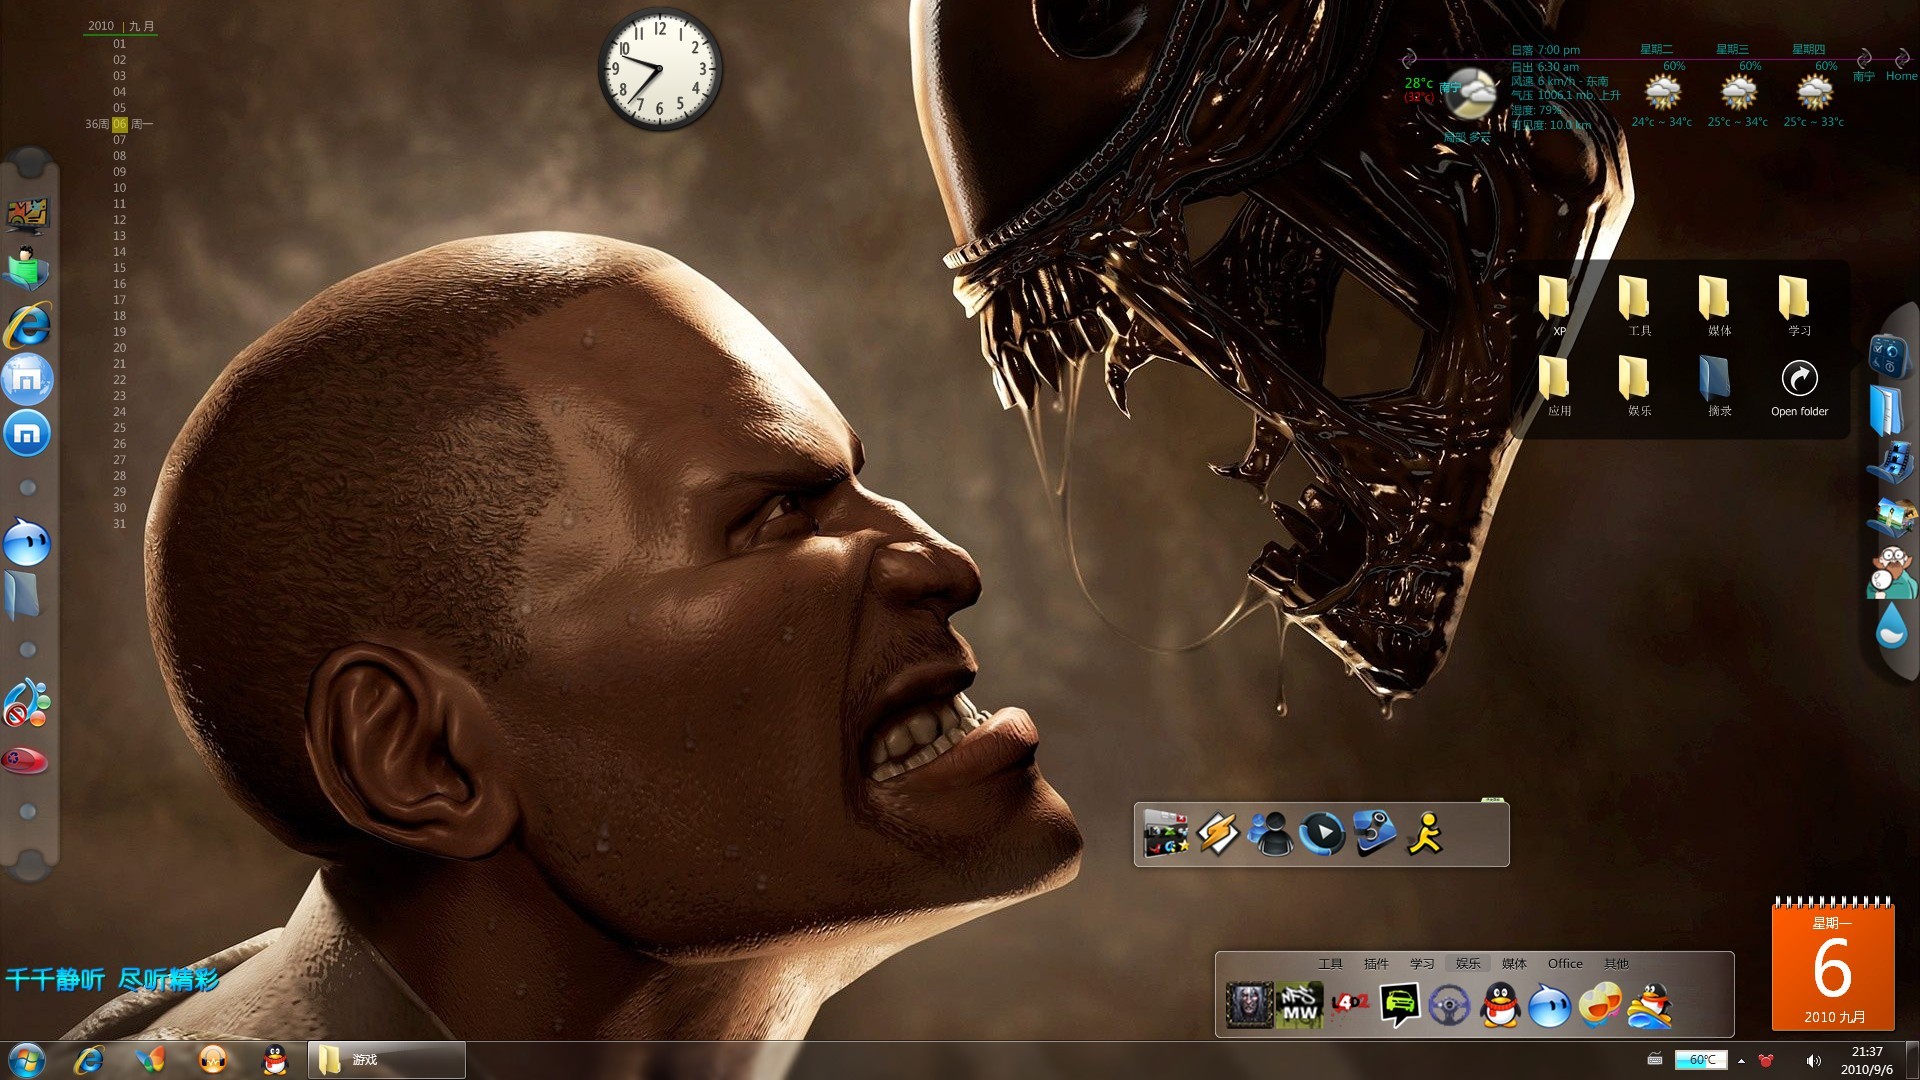1920x1080 pixels.
Task: Switch to the Office tab in the dock
Action: pos(1565,964)
